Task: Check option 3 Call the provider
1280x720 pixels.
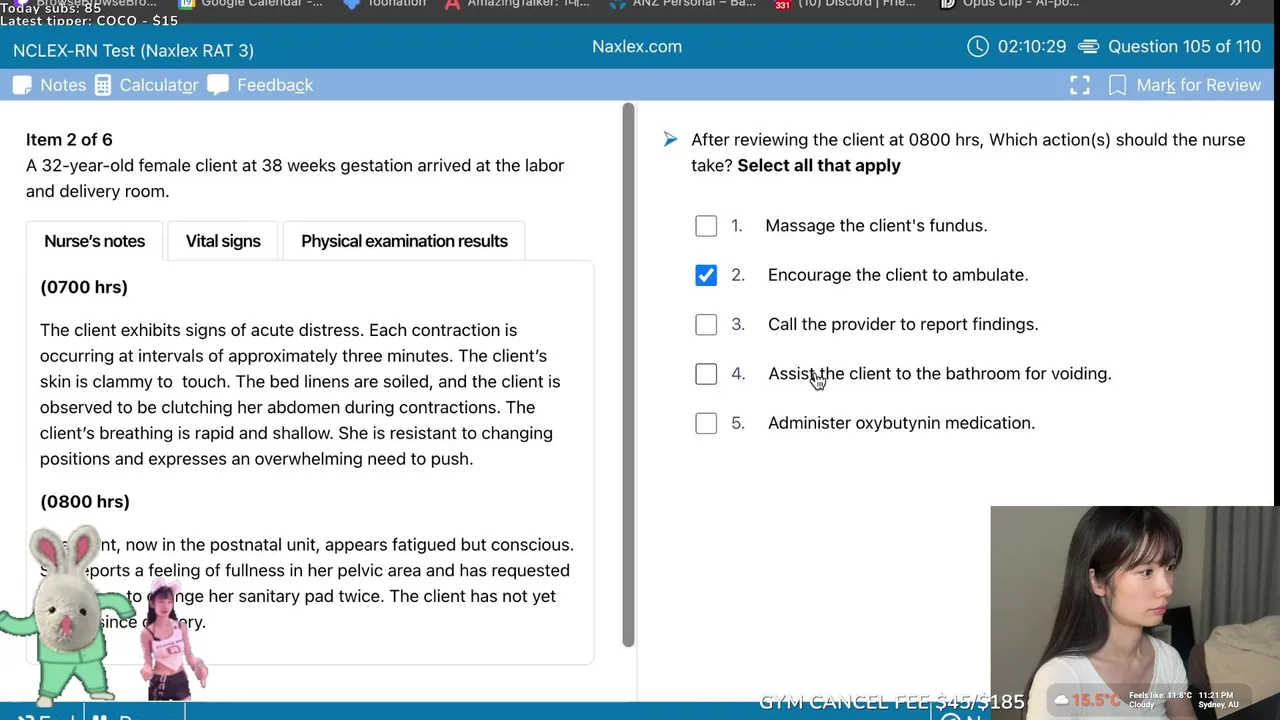Action: click(706, 324)
